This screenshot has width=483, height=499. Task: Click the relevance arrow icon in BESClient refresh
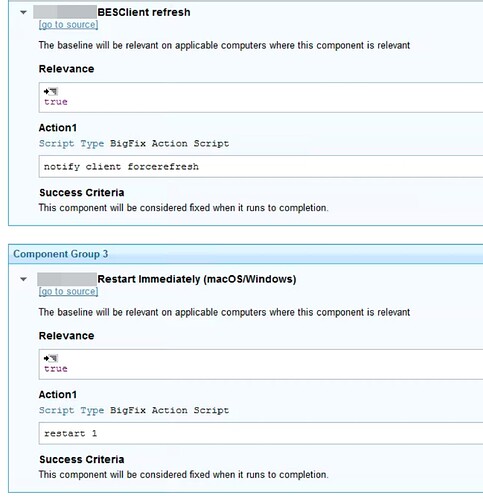coord(51,91)
